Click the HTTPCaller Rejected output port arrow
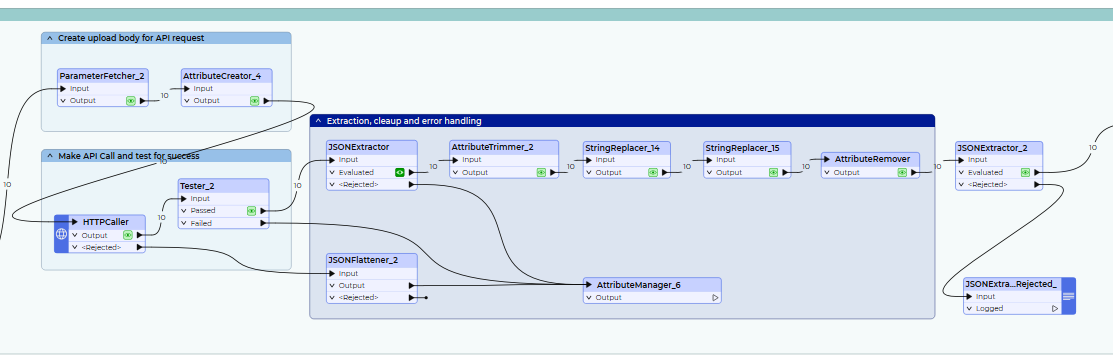The height and width of the screenshot is (361, 1113). pos(140,248)
